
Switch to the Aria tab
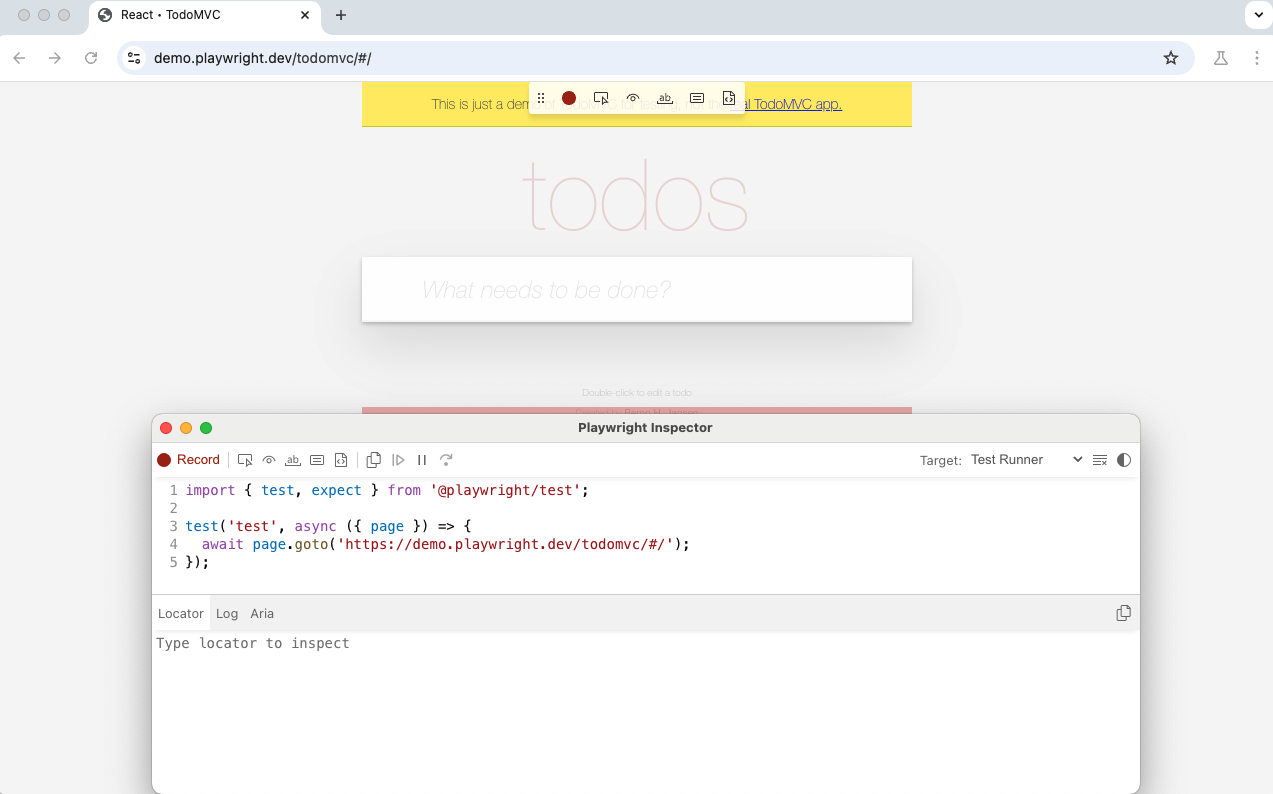coord(262,613)
